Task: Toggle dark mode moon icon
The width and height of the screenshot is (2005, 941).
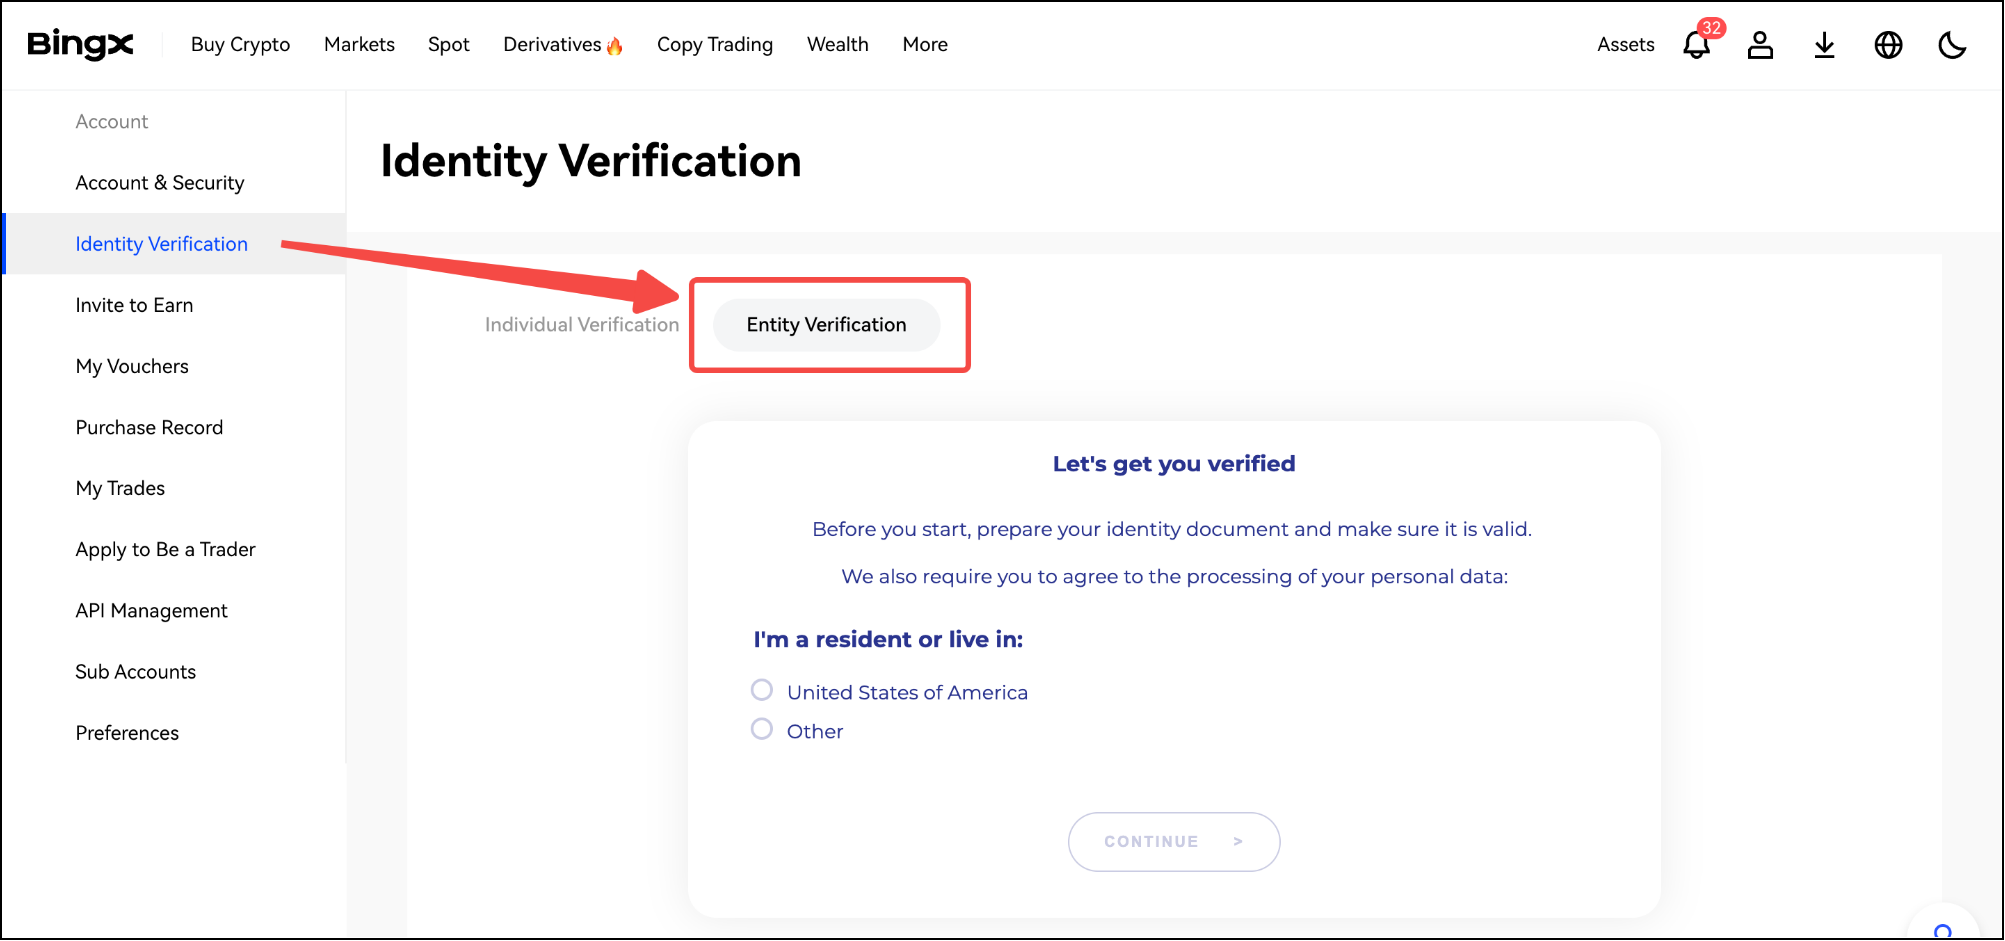Action: pyautogui.click(x=1952, y=45)
